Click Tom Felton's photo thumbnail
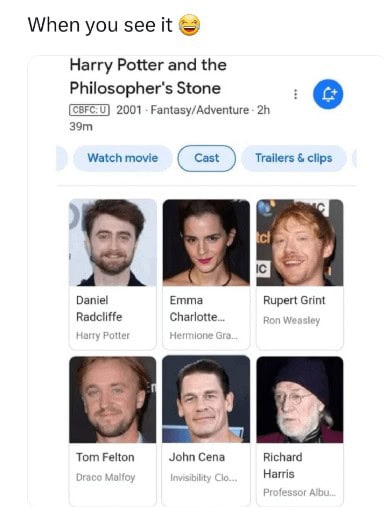 (113, 400)
